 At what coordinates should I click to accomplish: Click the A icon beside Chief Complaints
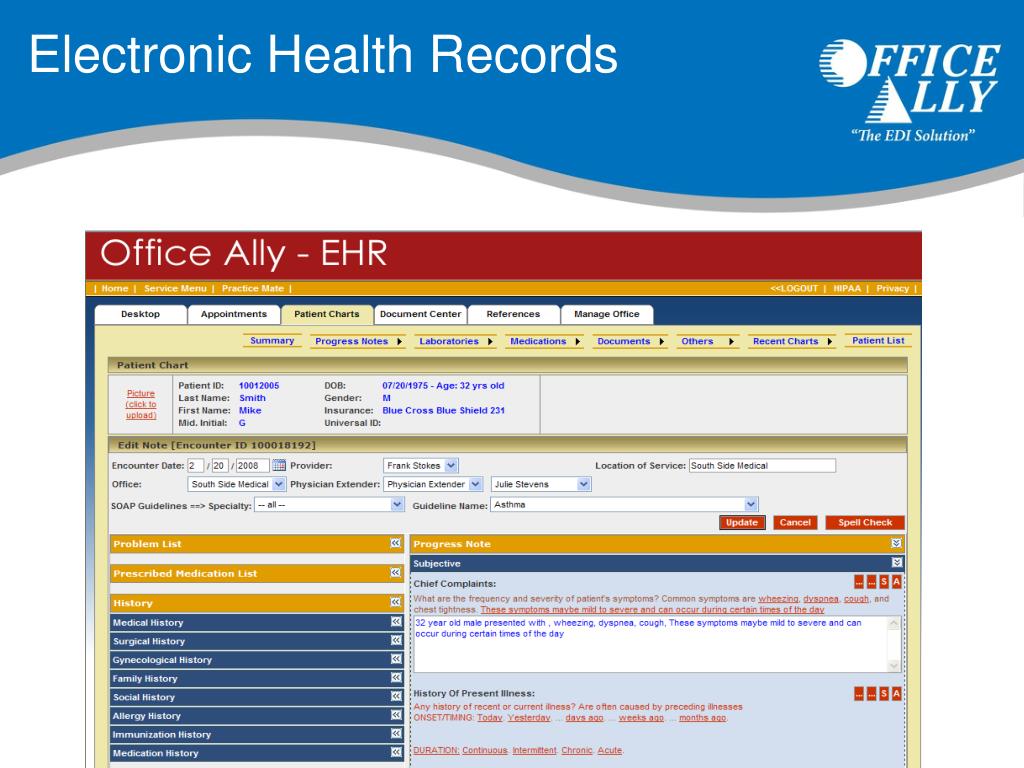coord(897,582)
